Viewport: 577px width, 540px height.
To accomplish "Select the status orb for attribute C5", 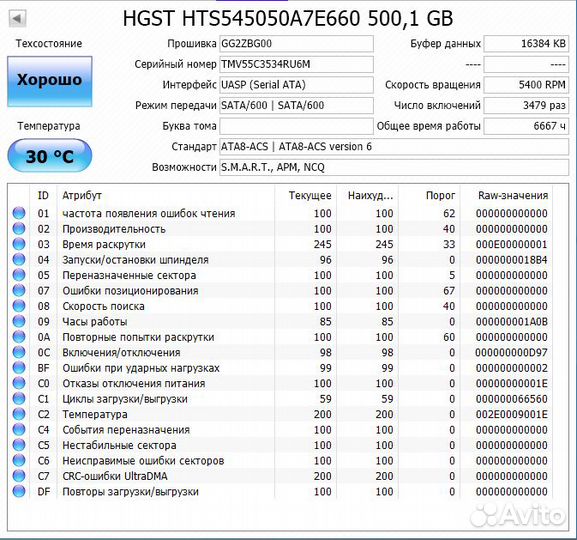I will point(19,445).
